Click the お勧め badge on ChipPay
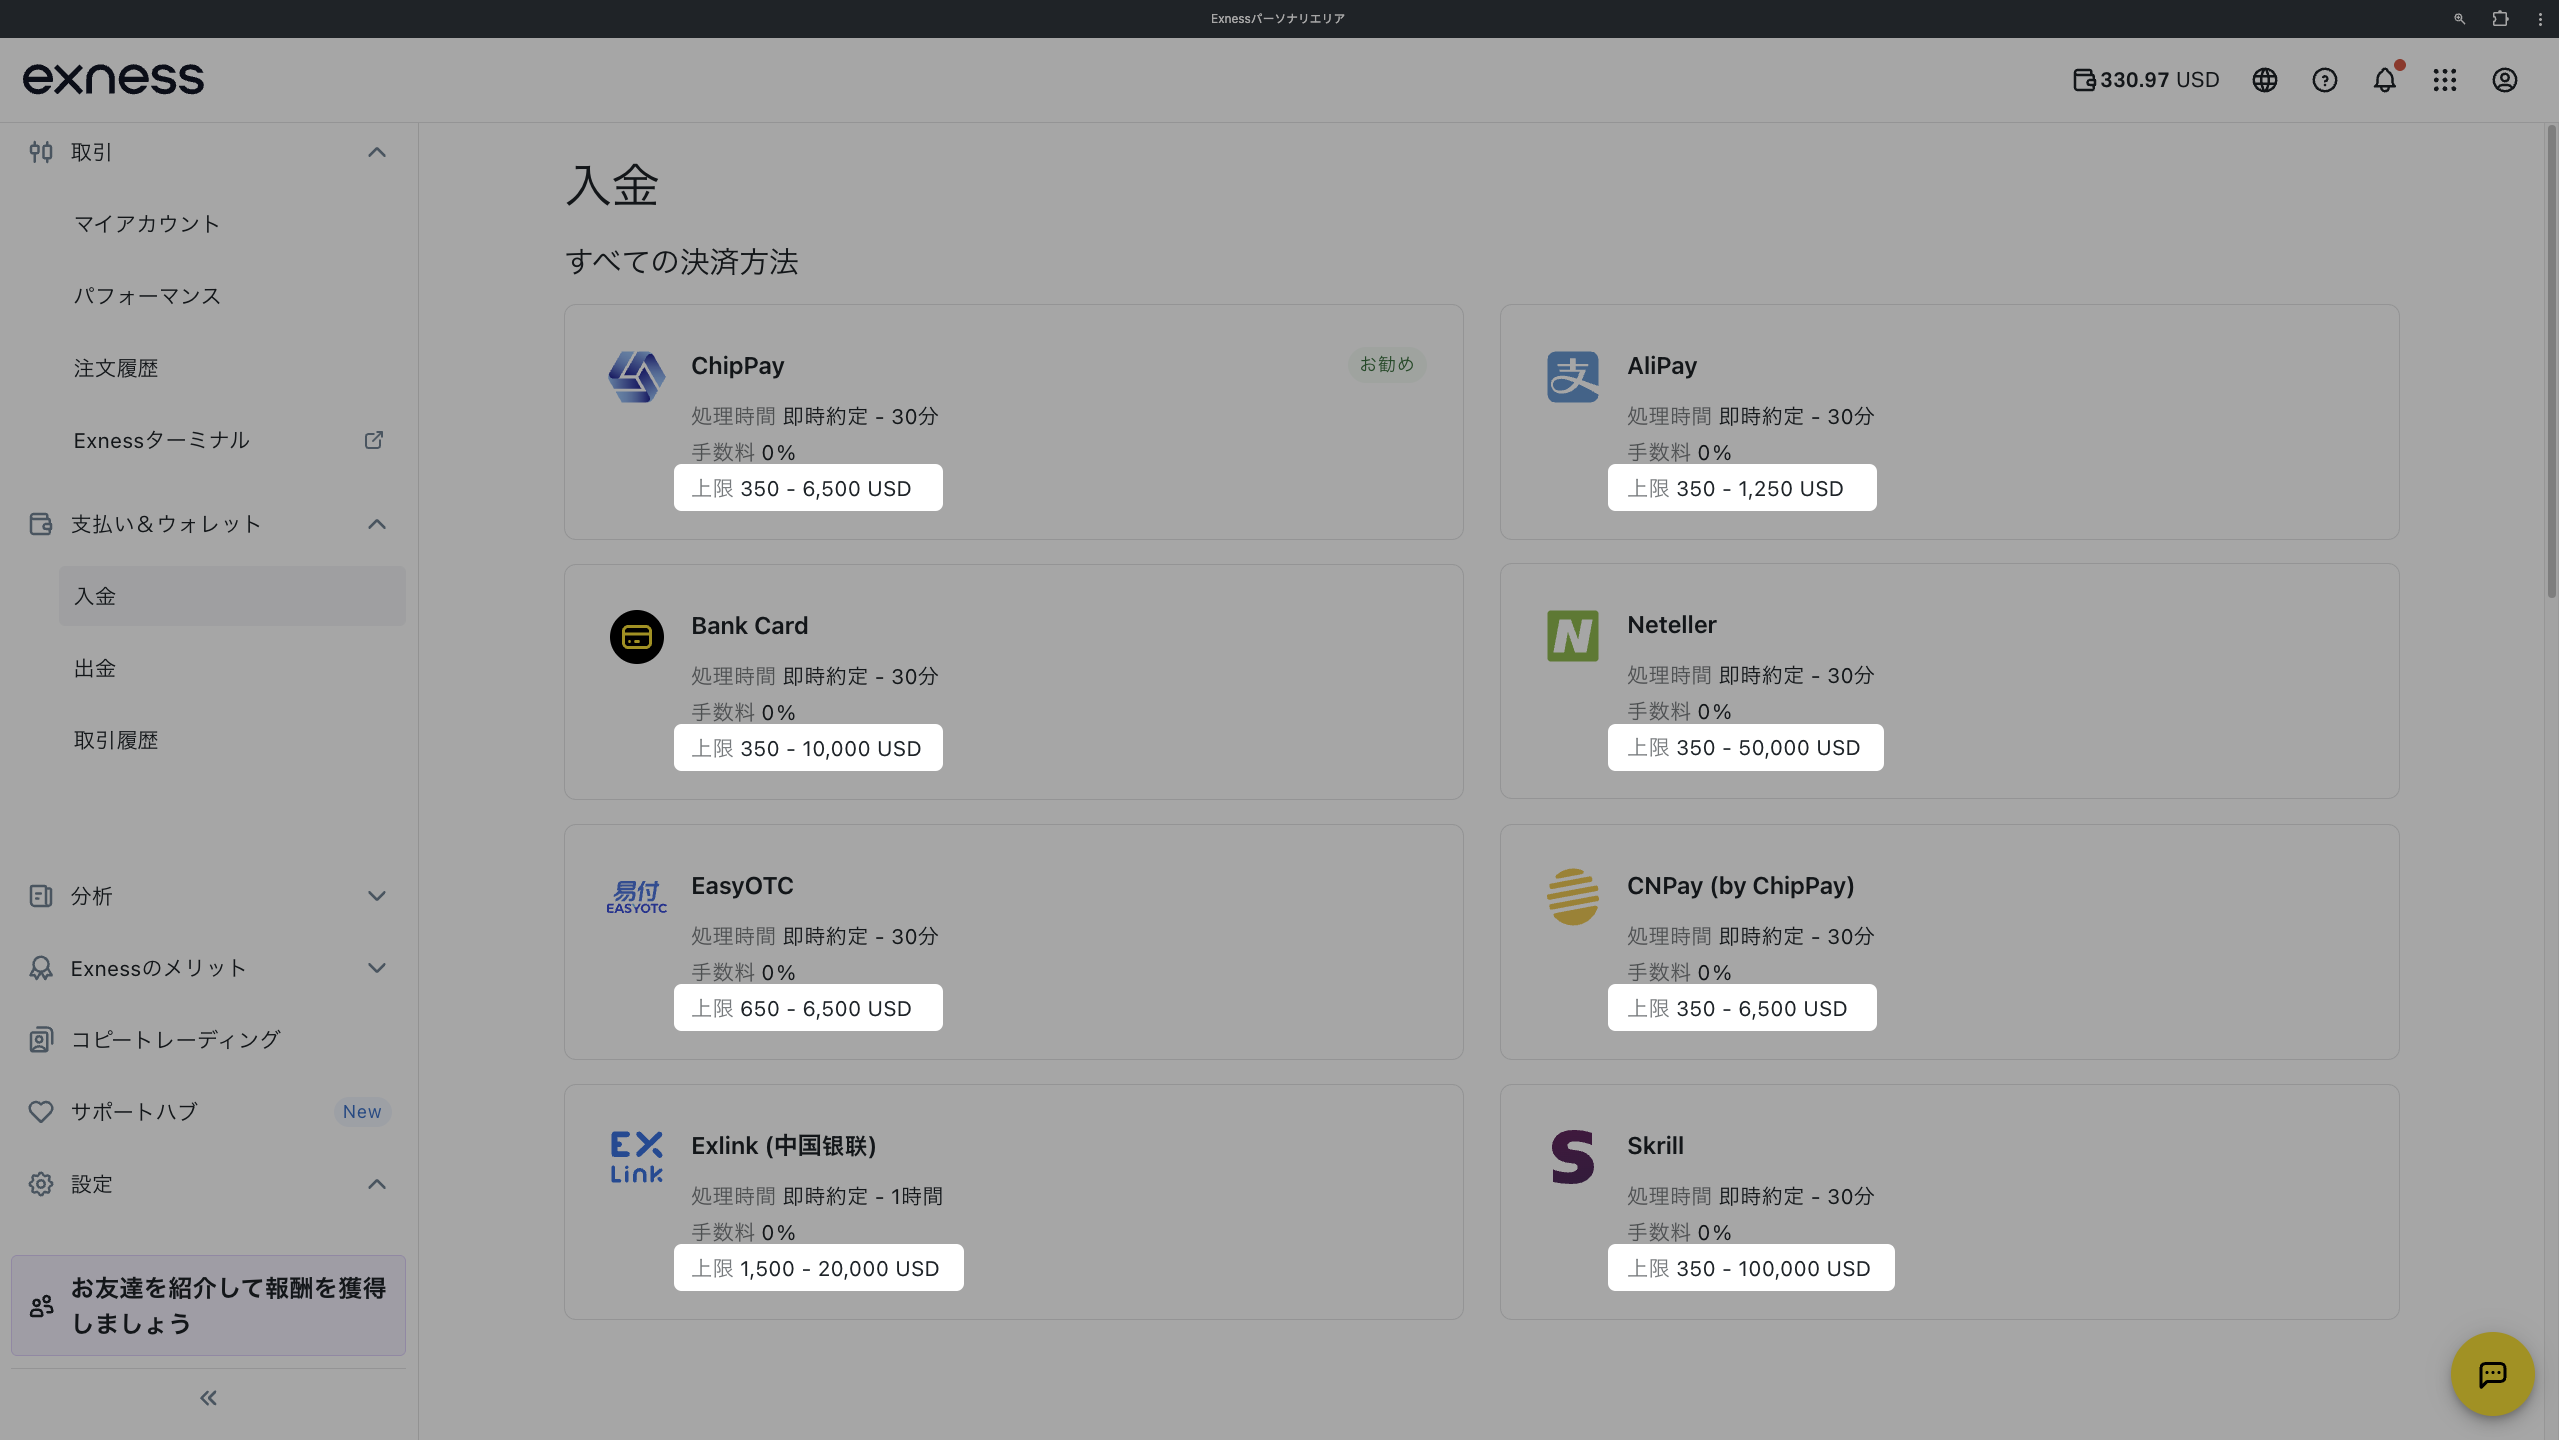This screenshot has height=1440, width=2559. pos(1387,364)
